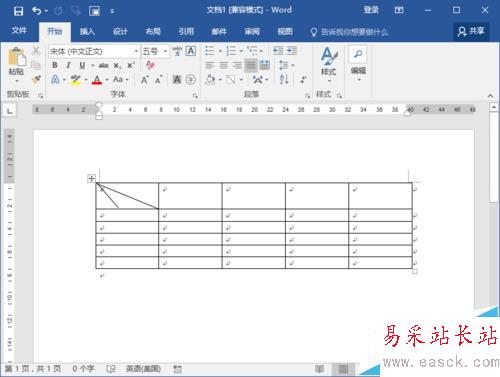The width and height of the screenshot is (500, 377).
Task: Switch to the Review tab
Action: tap(252, 32)
